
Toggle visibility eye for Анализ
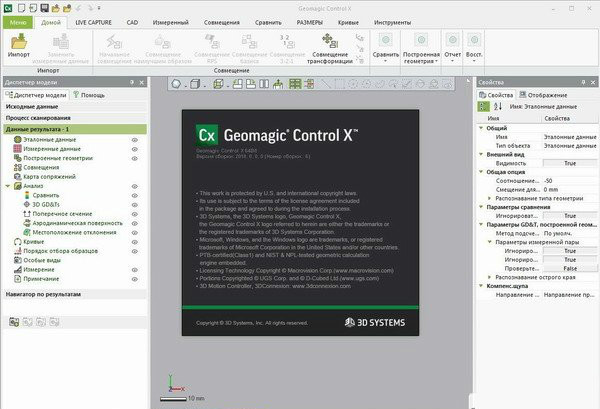[x=135, y=186]
